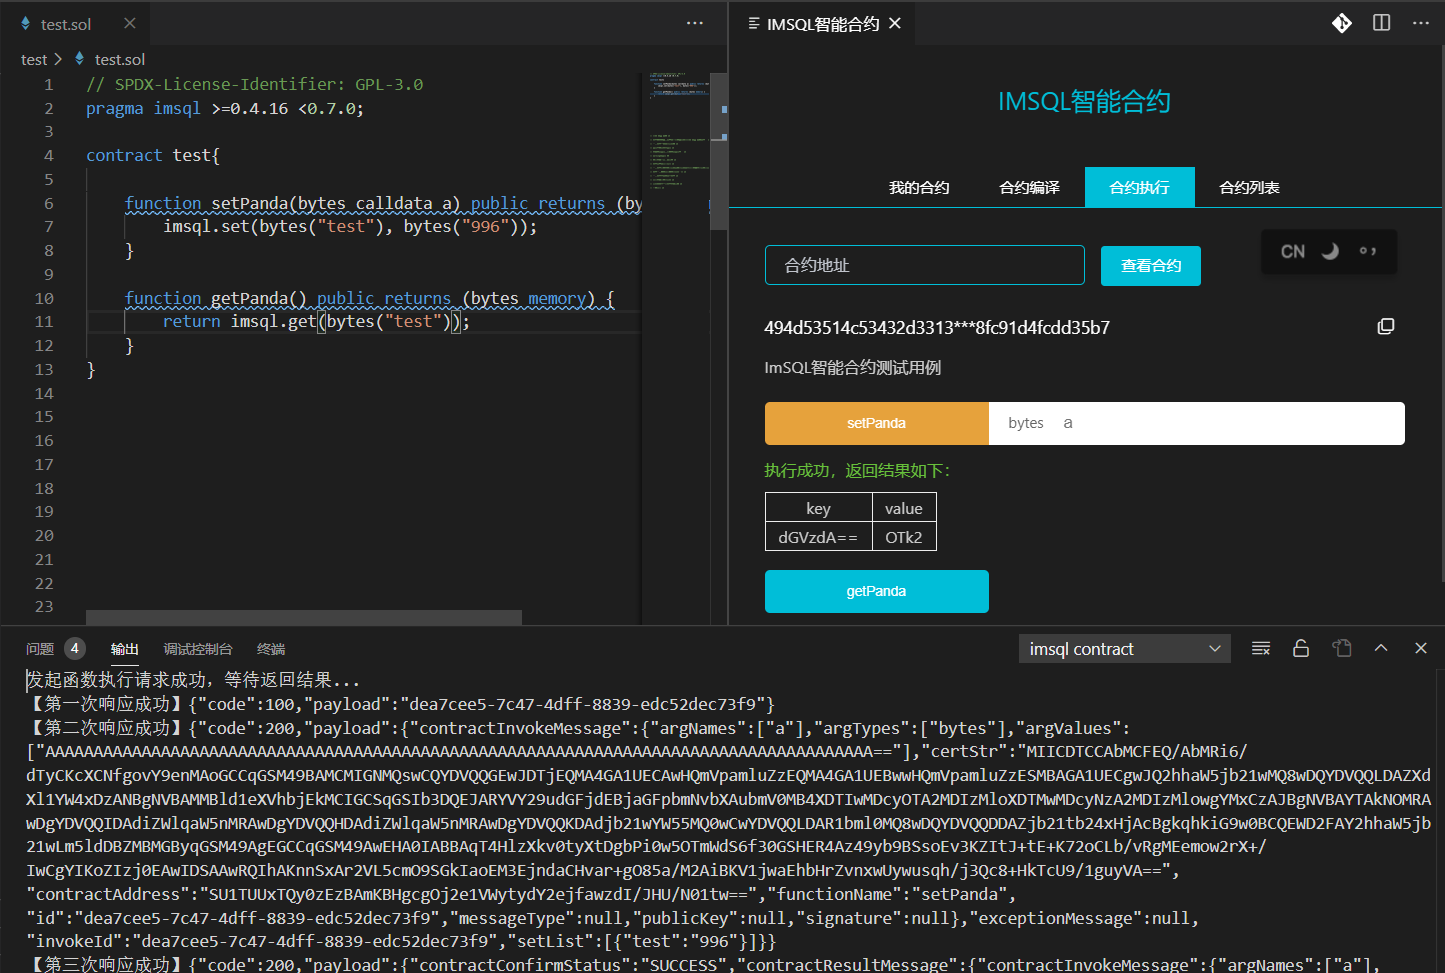Open the 问题 problems panel tab
The image size is (1445, 973).
tap(40, 649)
